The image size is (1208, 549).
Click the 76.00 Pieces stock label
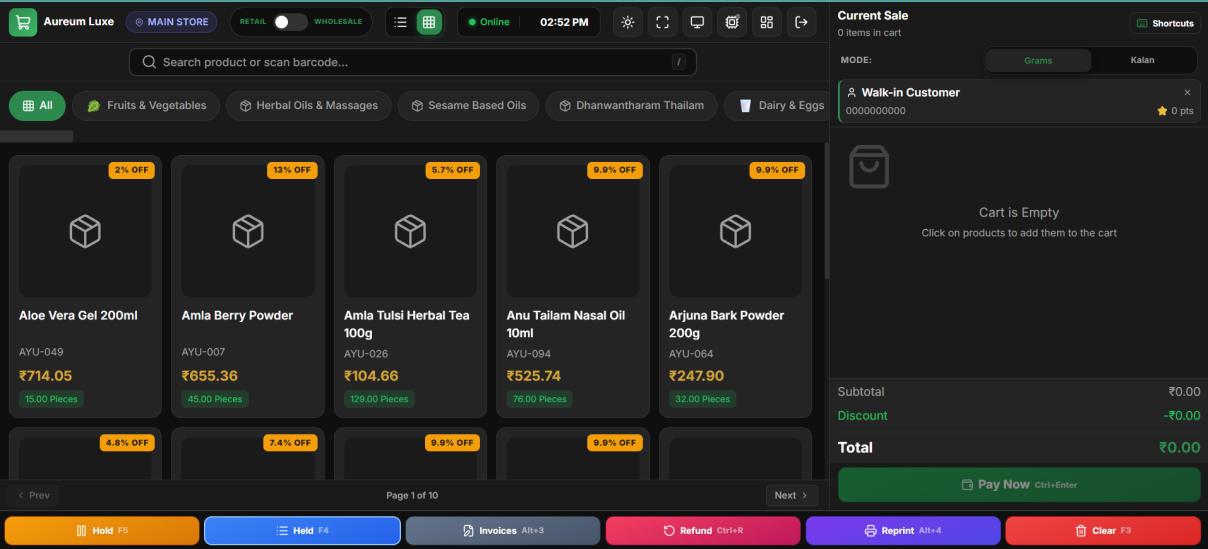540,399
